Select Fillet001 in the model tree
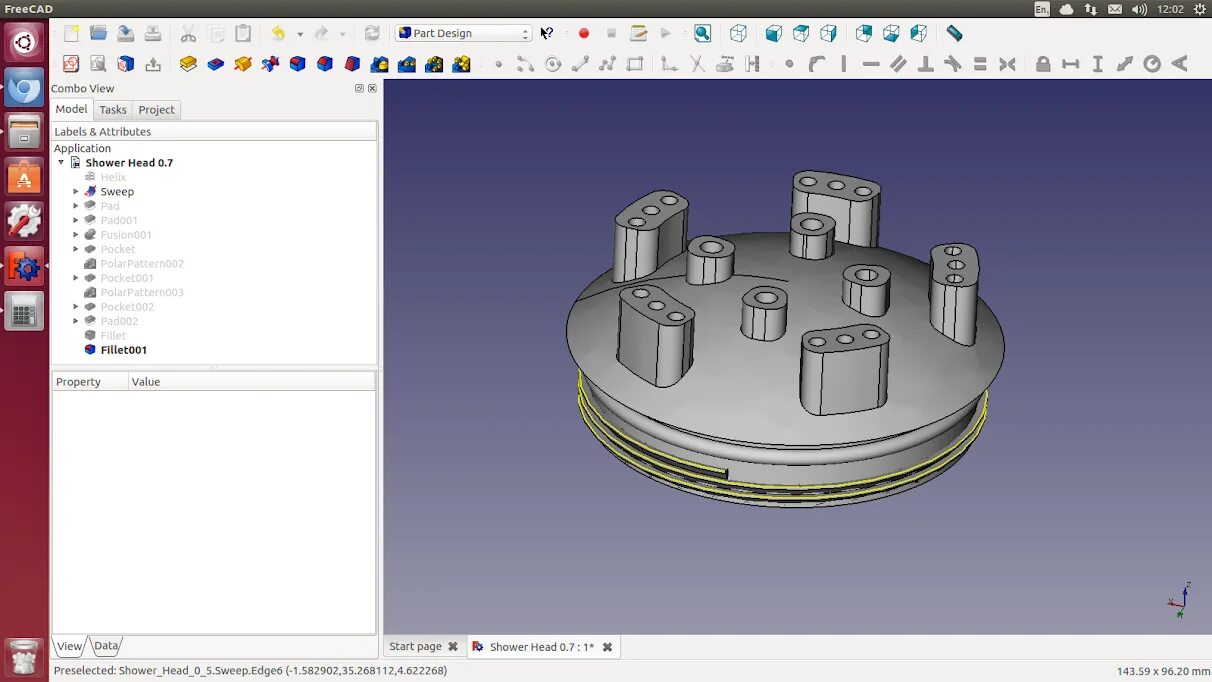The height and width of the screenshot is (682, 1212). click(124, 350)
